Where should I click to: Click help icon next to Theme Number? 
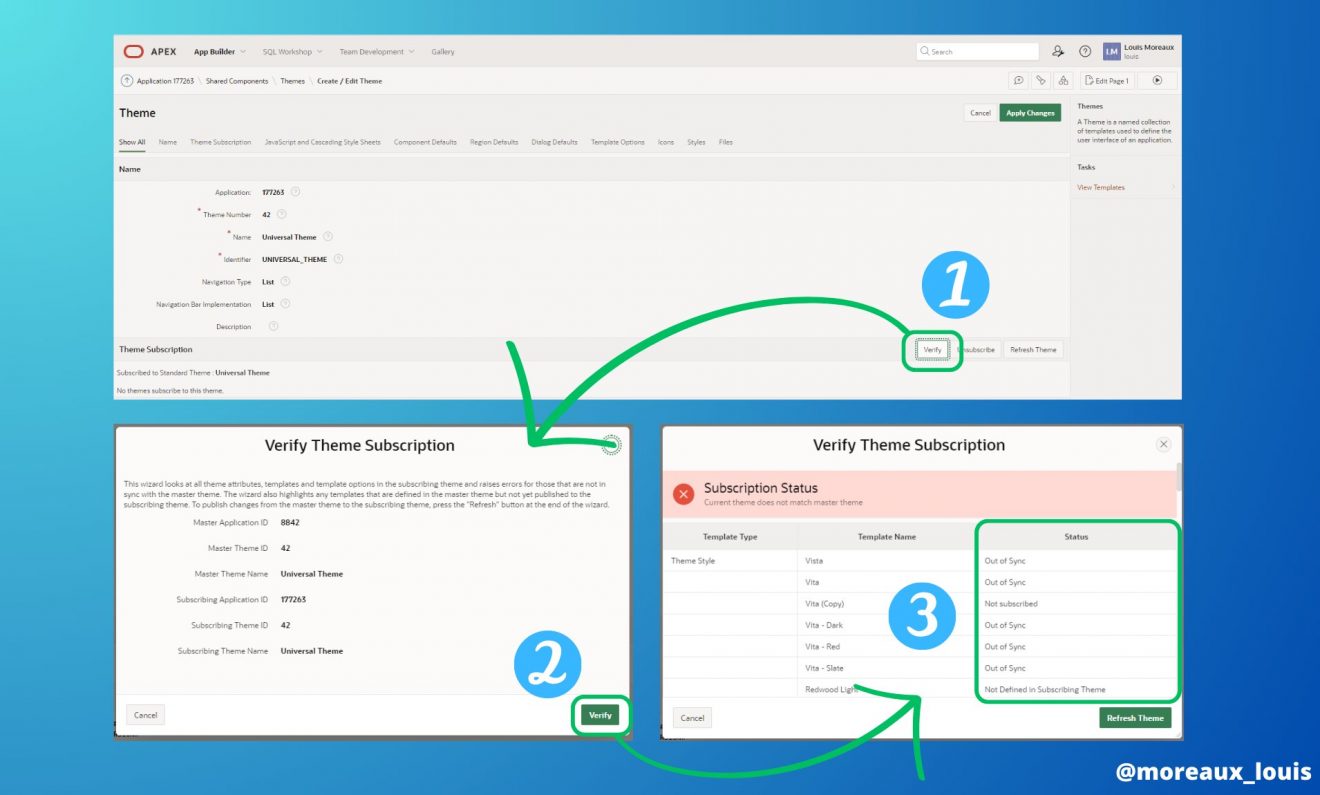click(281, 214)
